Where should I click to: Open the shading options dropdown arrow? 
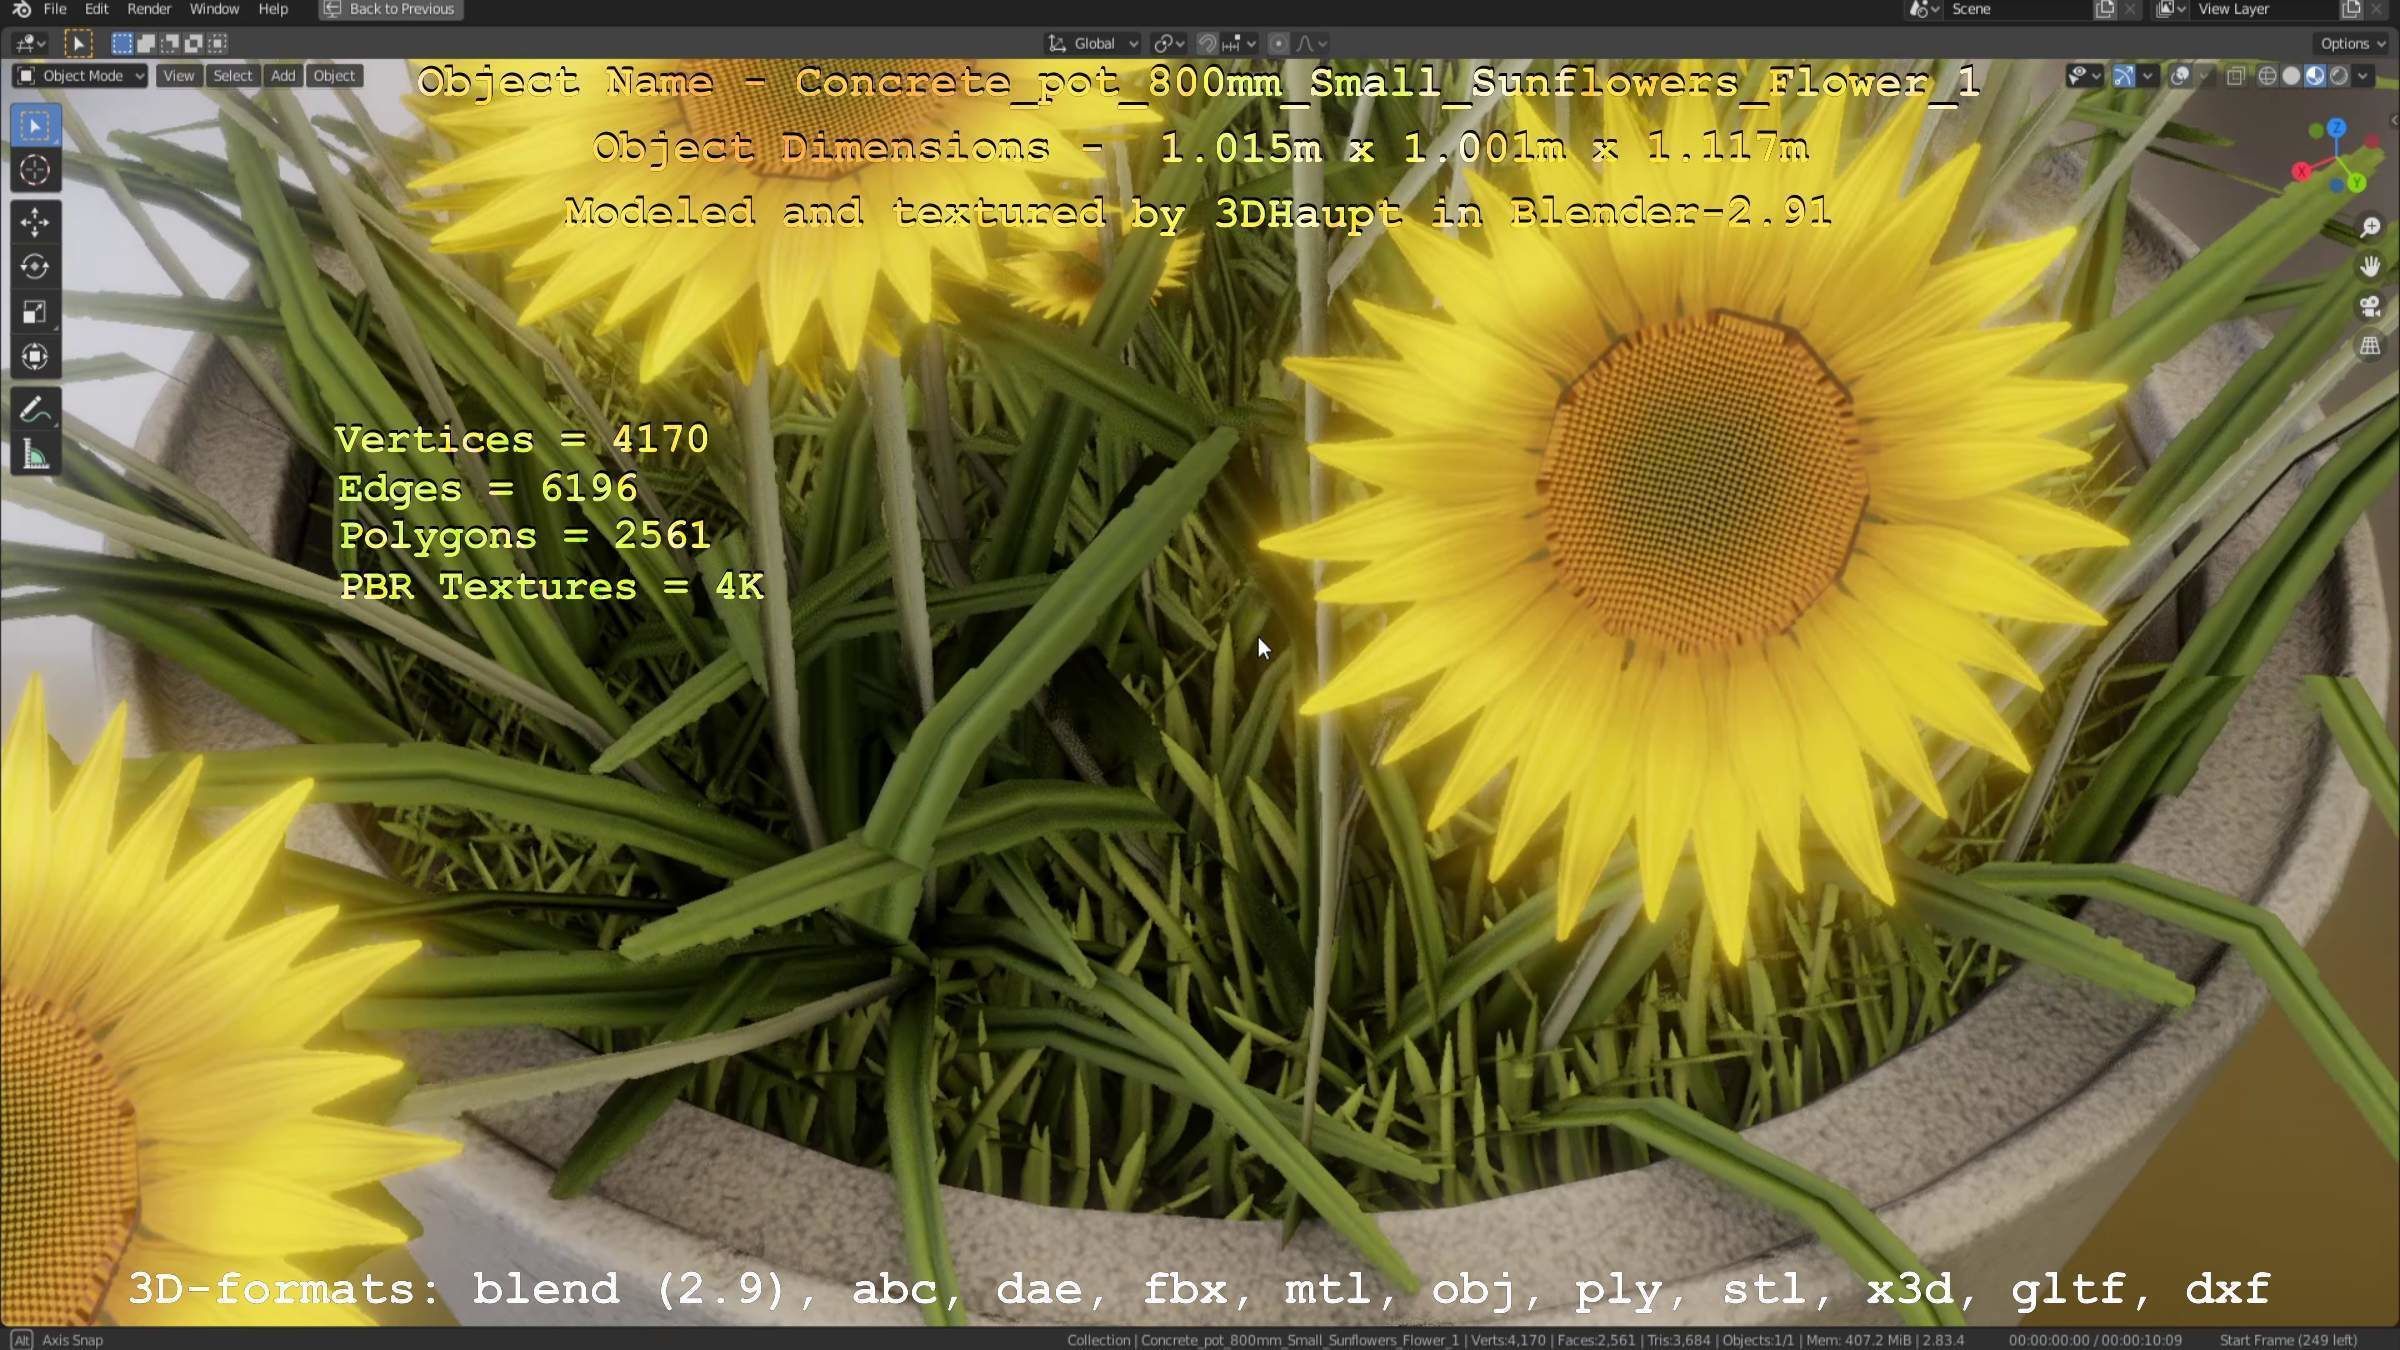(x=2363, y=76)
